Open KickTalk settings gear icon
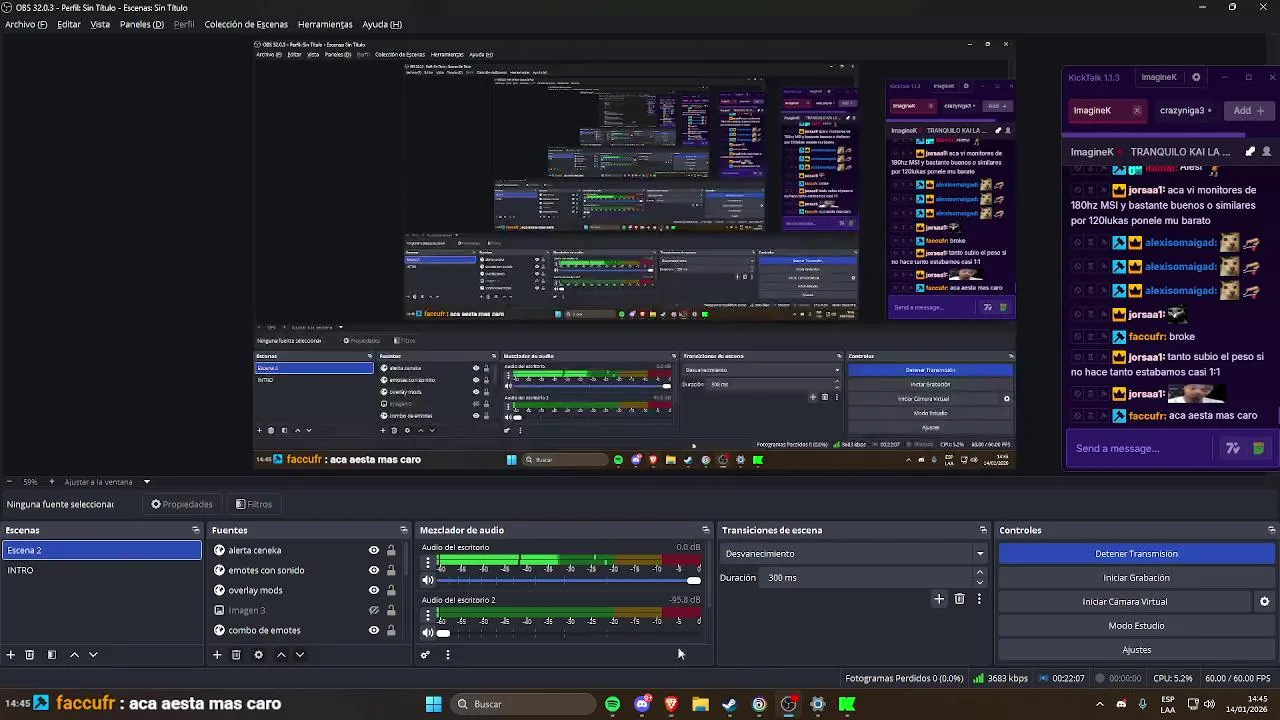This screenshot has height=720, width=1280. click(x=1196, y=77)
